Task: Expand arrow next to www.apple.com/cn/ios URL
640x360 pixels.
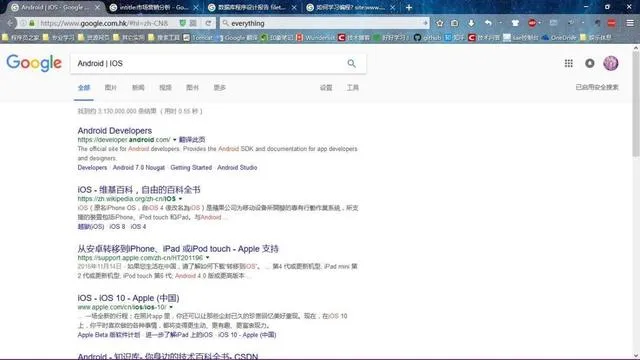Action: coord(171,307)
